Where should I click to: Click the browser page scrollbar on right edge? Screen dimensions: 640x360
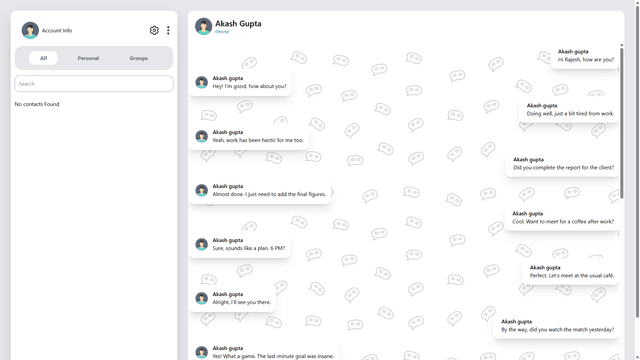[x=637, y=159]
